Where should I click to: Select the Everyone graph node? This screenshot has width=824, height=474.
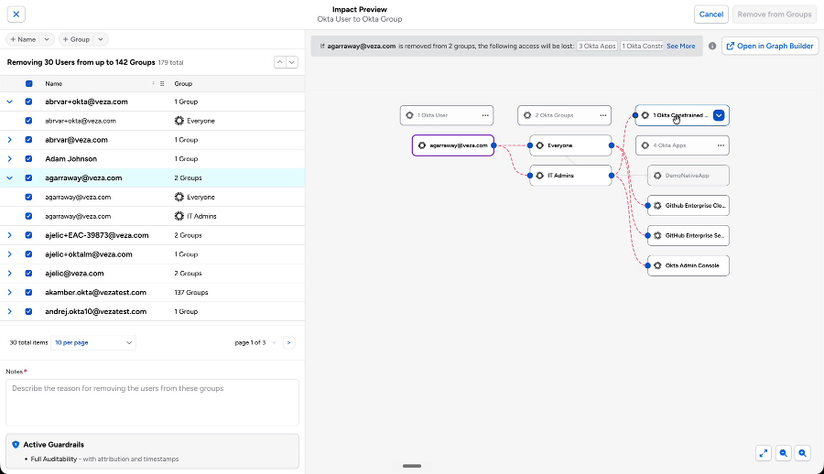tap(571, 146)
